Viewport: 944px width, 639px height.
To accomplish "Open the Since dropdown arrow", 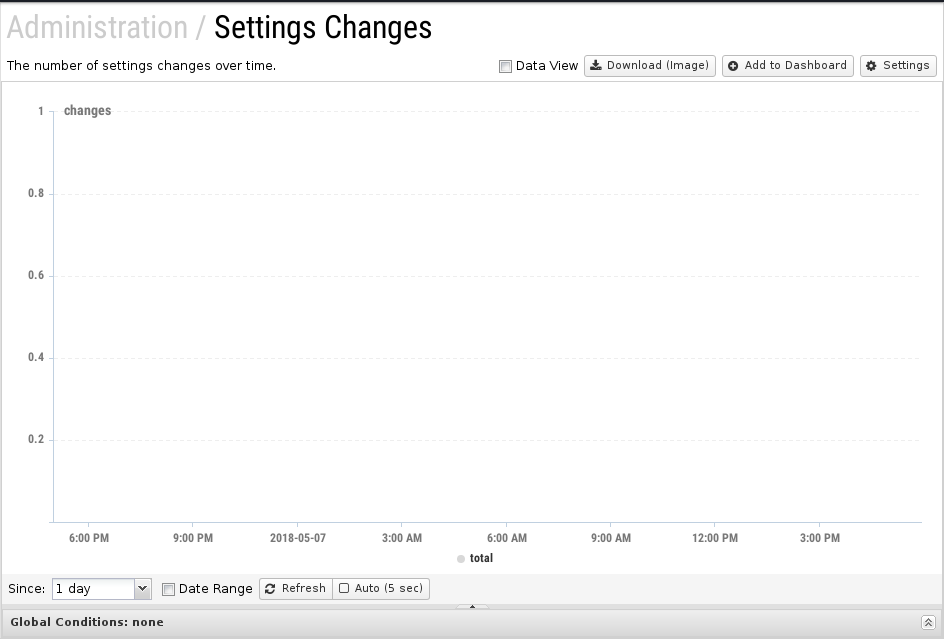I will [x=142, y=588].
